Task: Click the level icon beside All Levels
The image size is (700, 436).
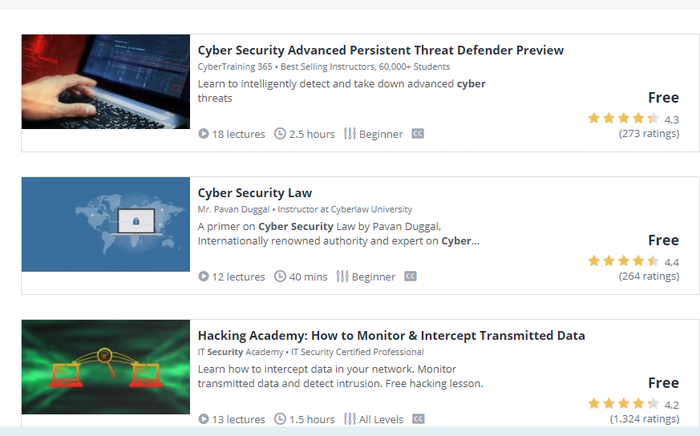Action: pos(349,420)
